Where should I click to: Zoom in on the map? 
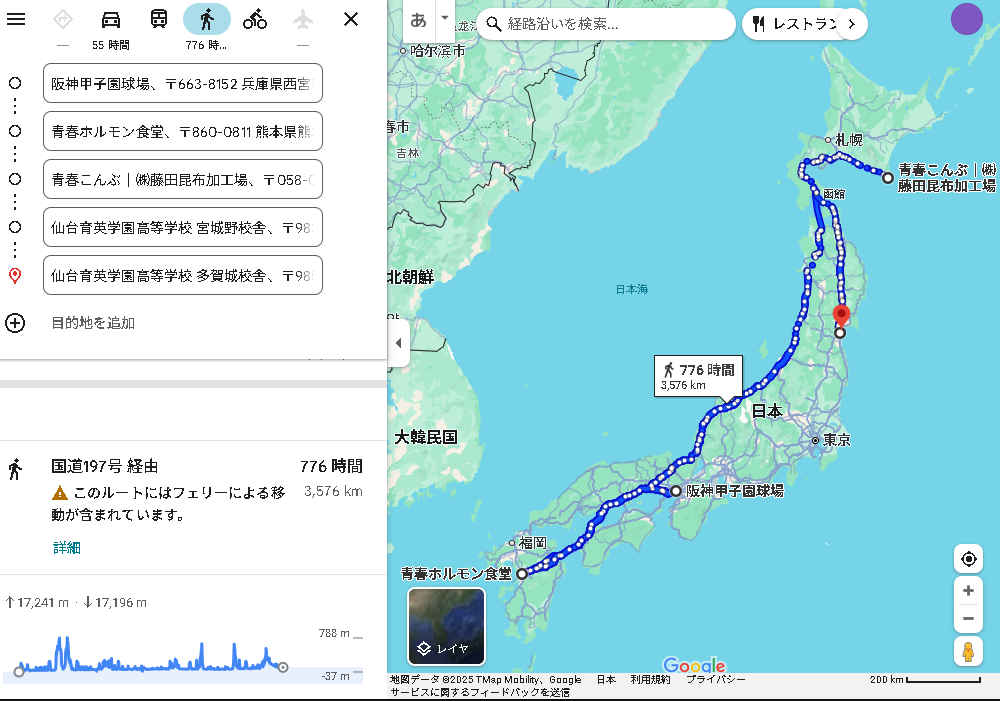[968, 591]
